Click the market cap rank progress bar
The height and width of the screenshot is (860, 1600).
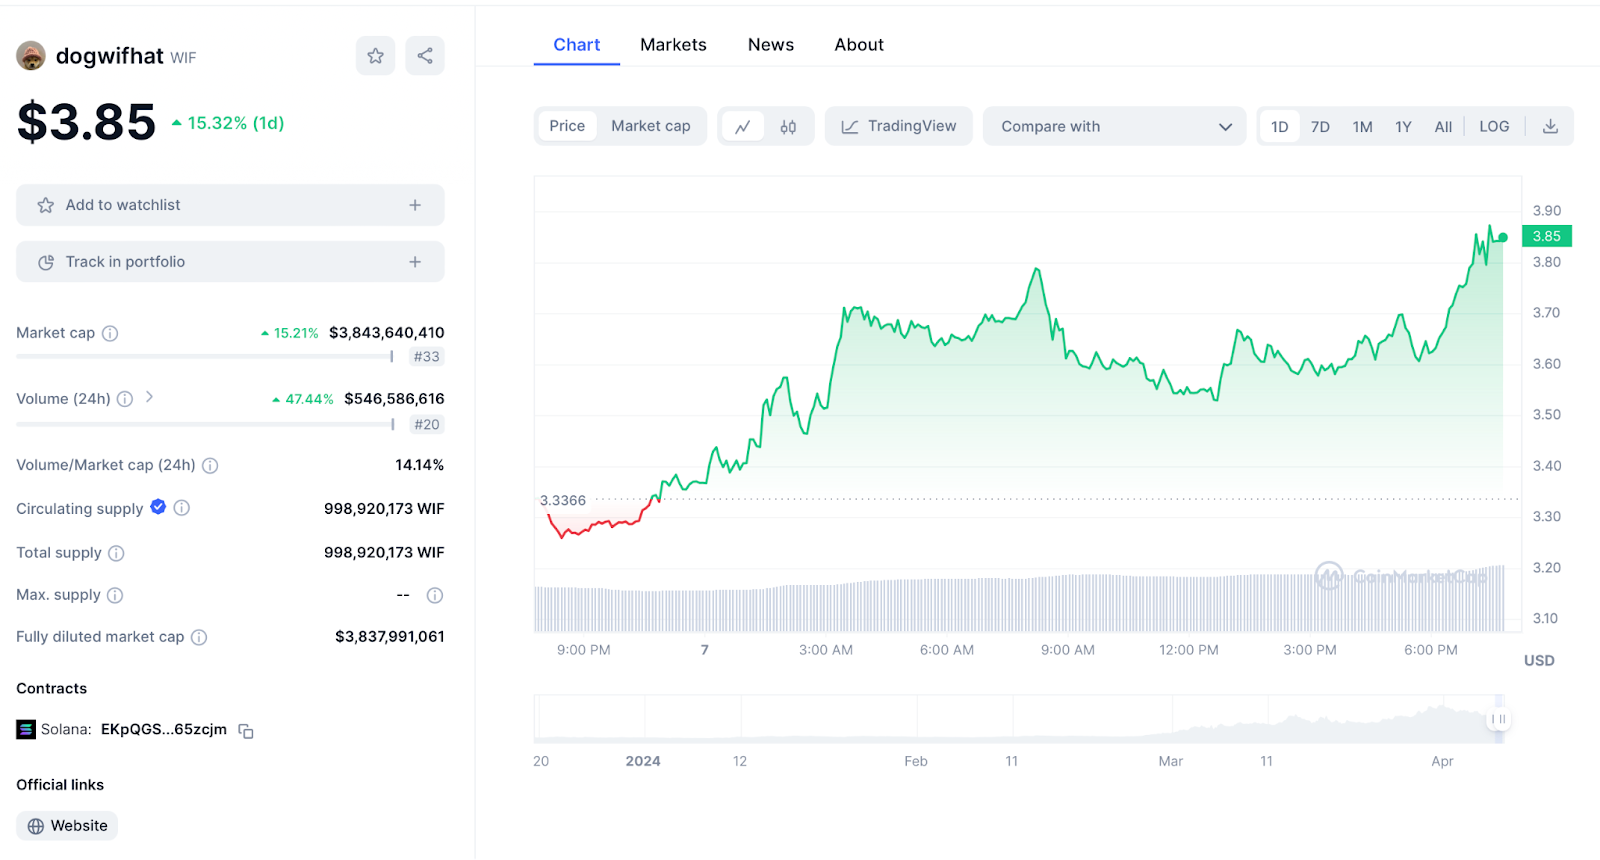click(x=205, y=356)
